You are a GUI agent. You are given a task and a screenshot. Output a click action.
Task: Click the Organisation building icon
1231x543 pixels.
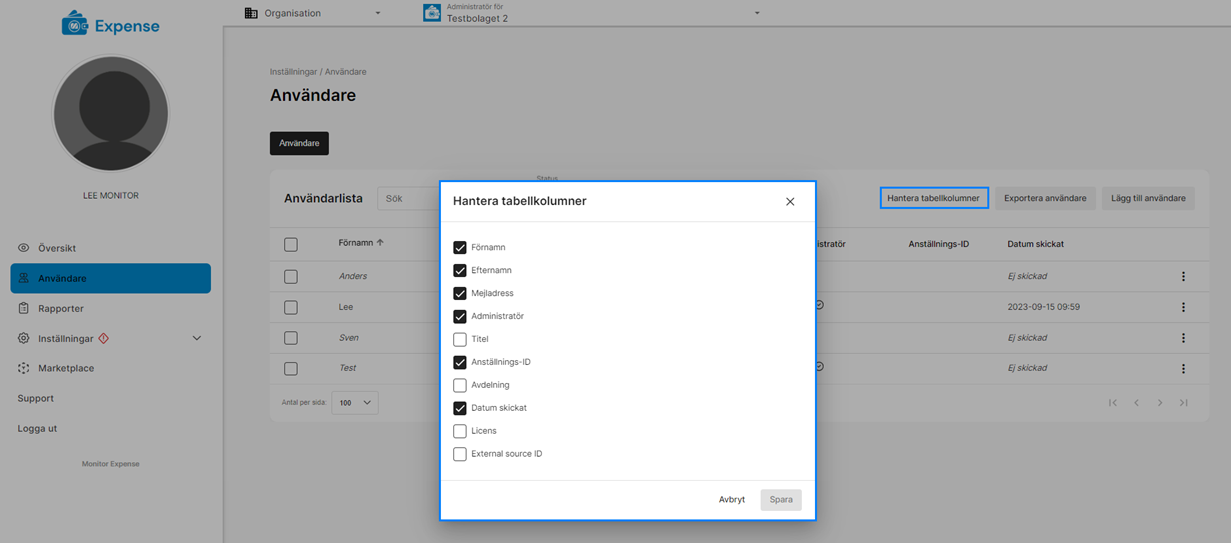tap(251, 13)
